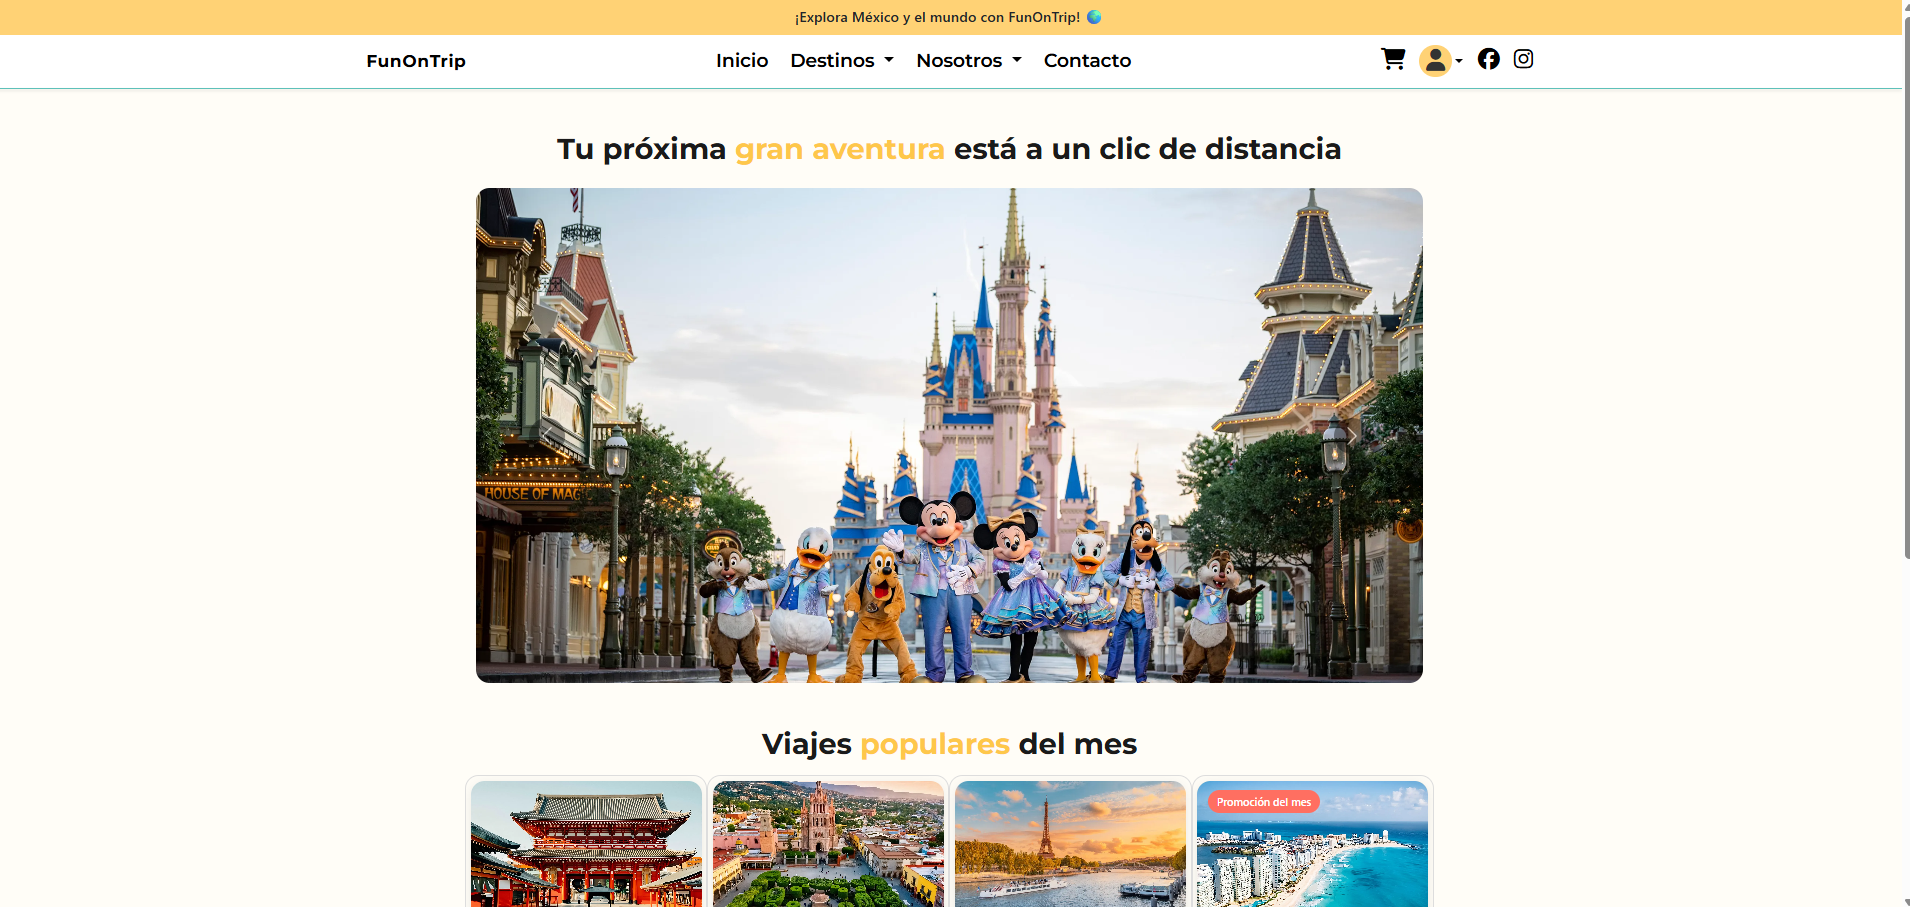Open the Eiffel Tower Paris trip card
This screenshot has width=1910, height=907.
point(1070,843)
